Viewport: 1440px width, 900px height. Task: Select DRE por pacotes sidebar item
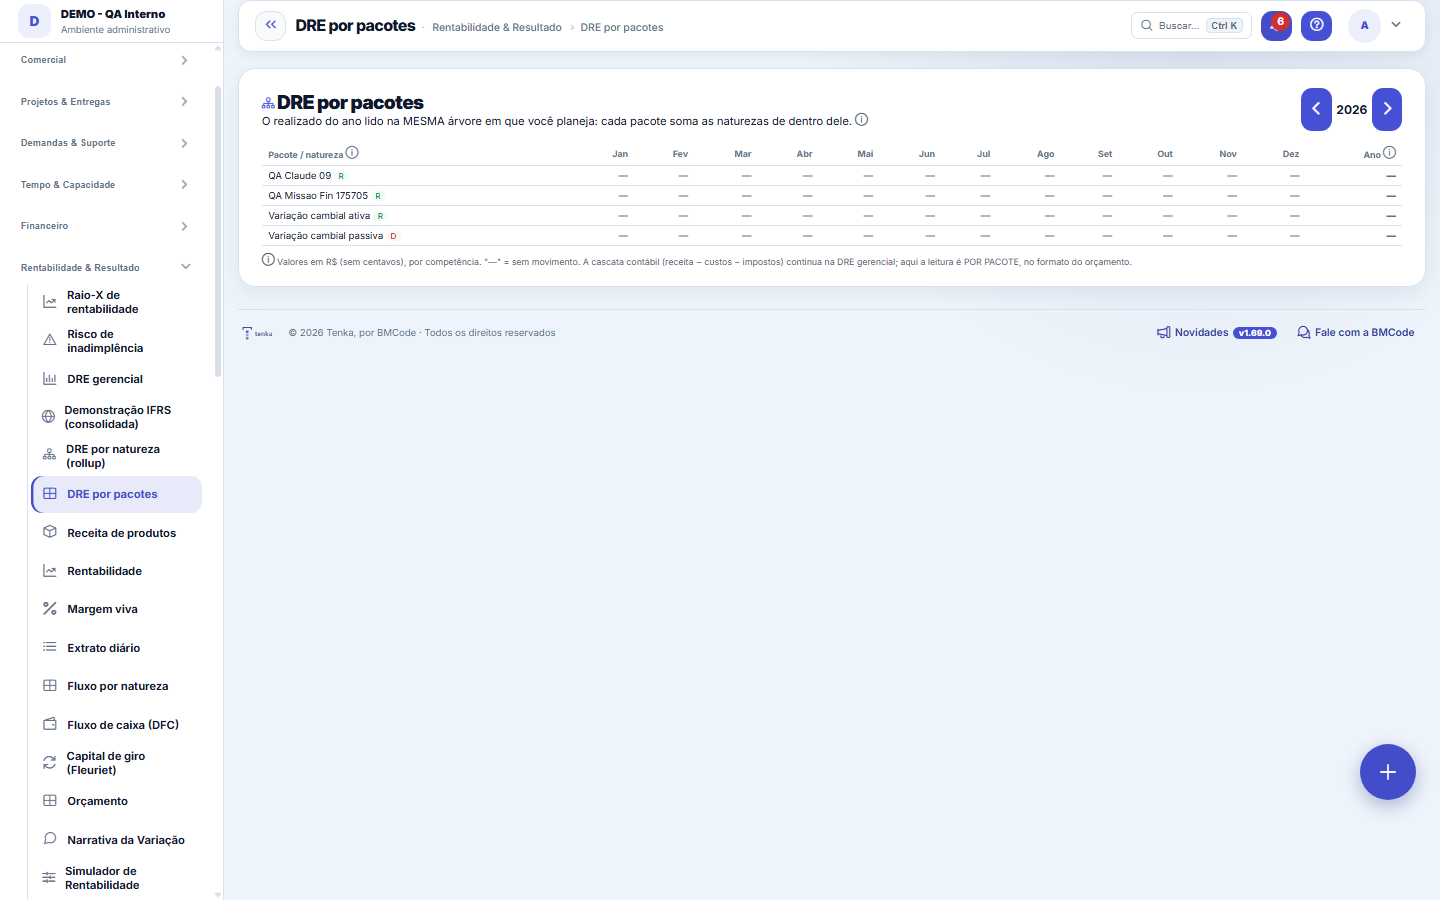116,494
